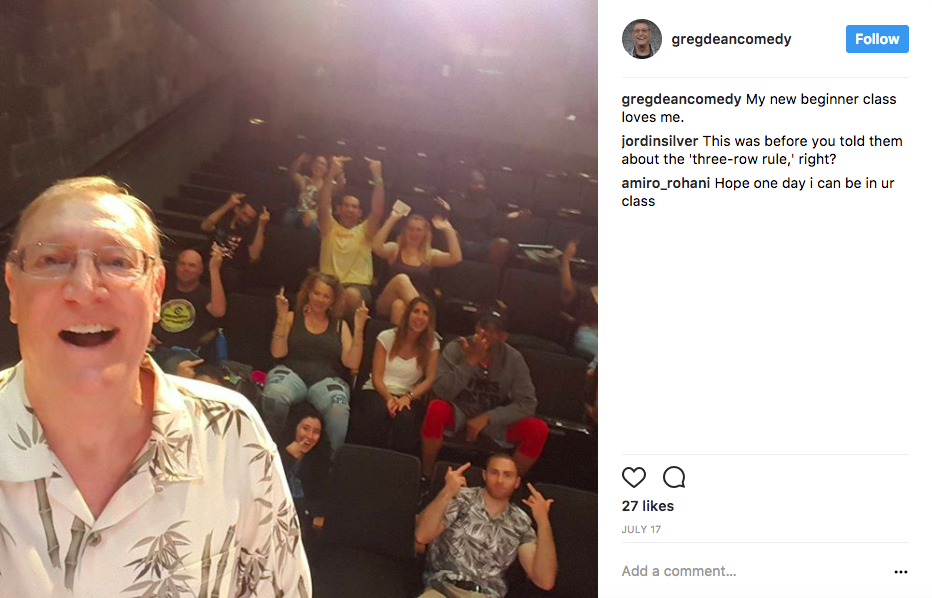
Task: Click the comment speech bubble icon
Action: pyautogui.click(x=674, y=477)
